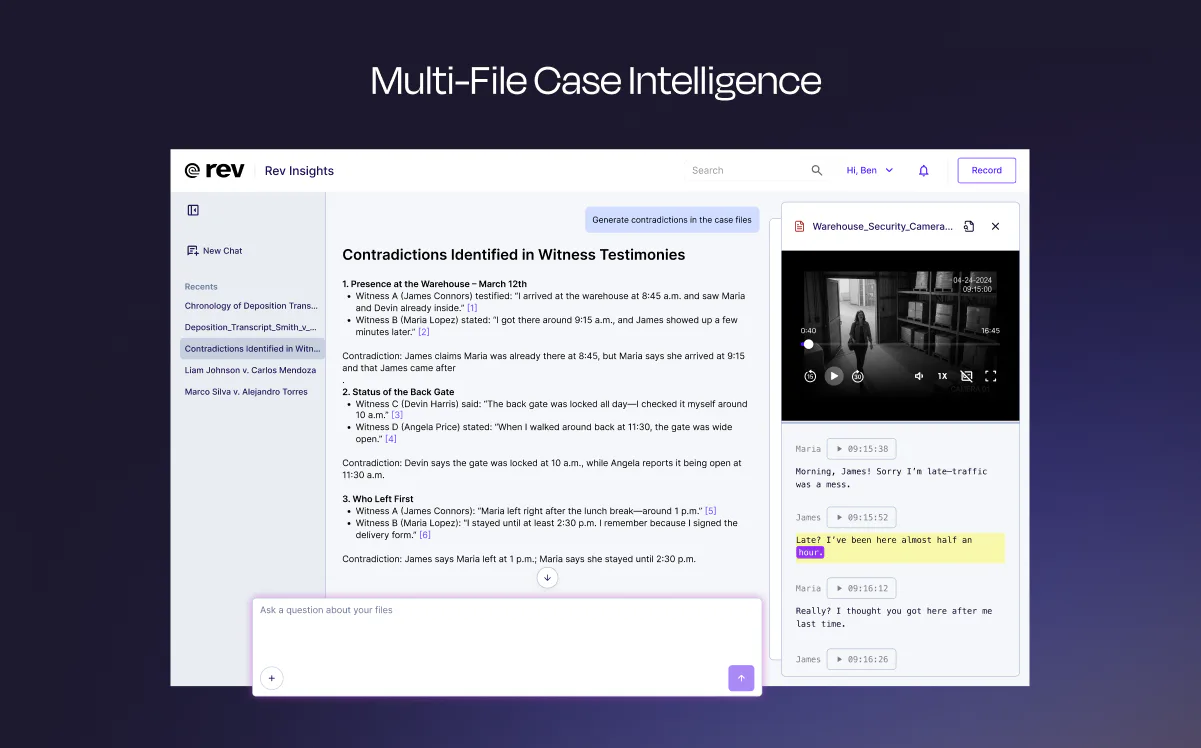
Task: Open the Hi, Ben account dropdown
Action: click(870, 171)
